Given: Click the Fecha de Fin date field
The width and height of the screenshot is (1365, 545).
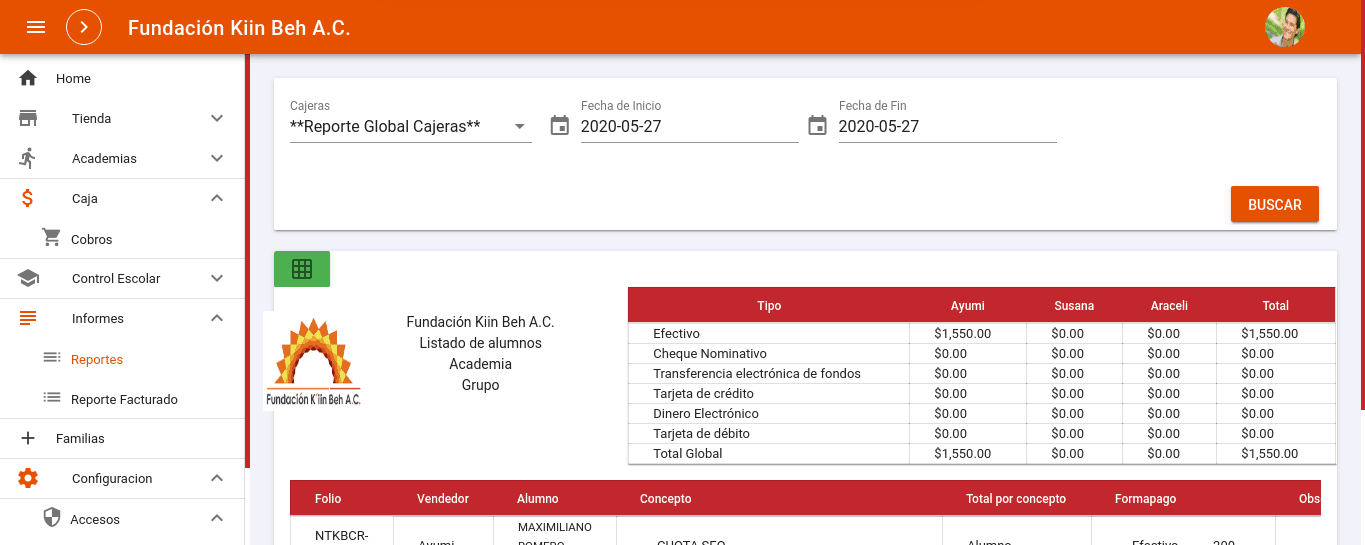Looking at the screenshot, I should click(x=948, y=127).
